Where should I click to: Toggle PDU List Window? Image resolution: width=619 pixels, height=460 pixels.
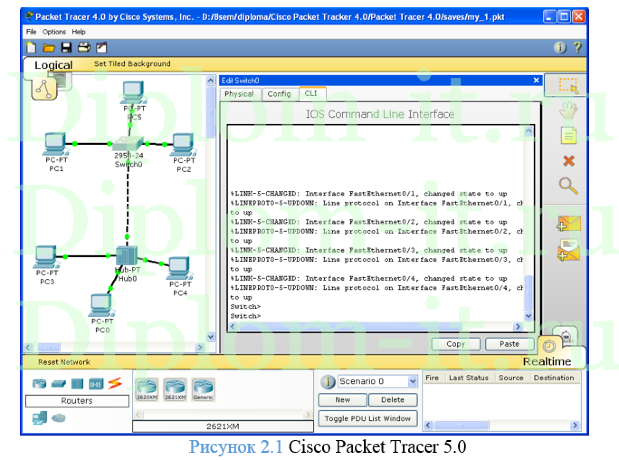[x=368, y=418]
